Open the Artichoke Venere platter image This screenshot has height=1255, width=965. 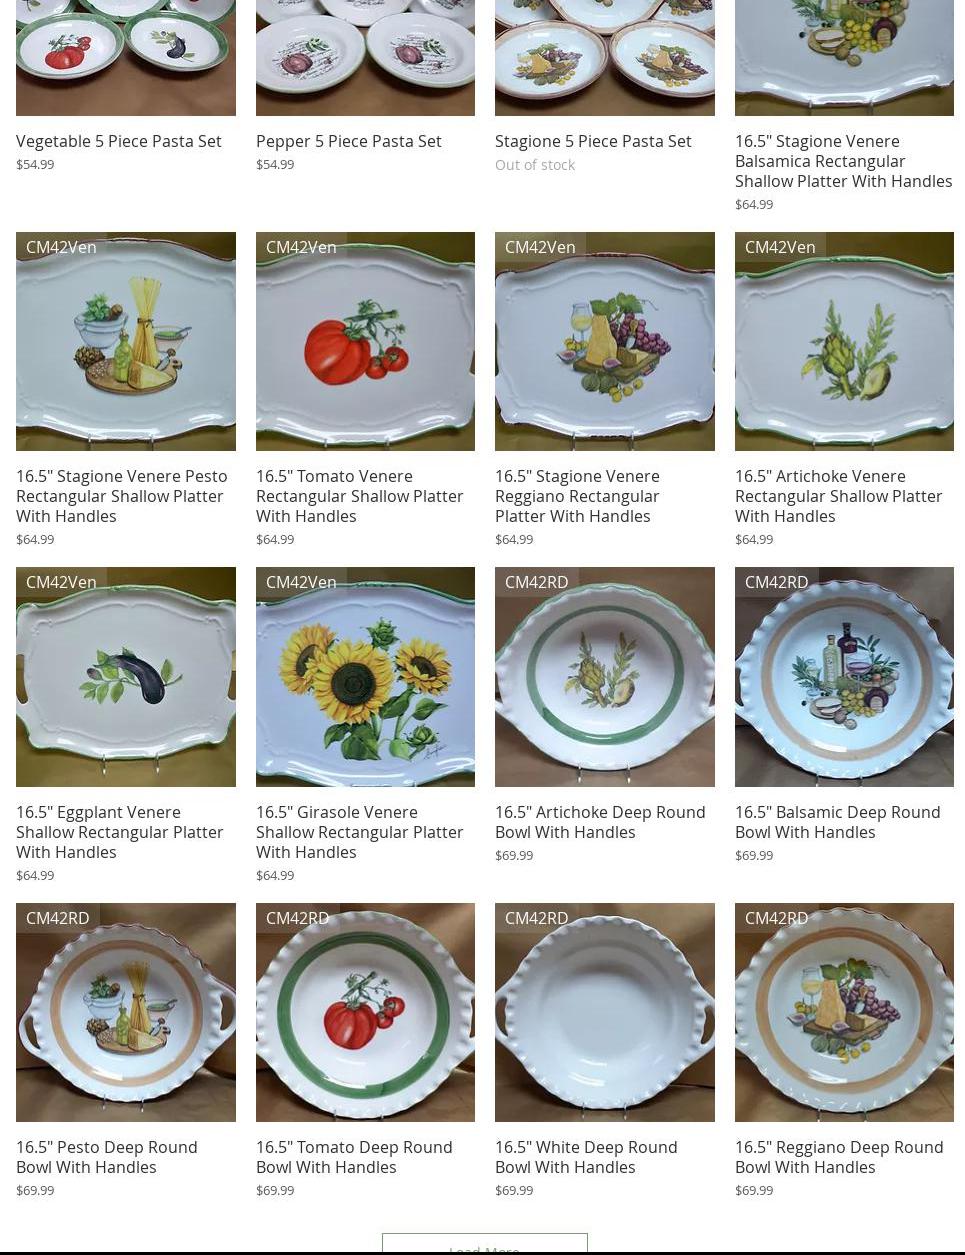click(844, 341)
